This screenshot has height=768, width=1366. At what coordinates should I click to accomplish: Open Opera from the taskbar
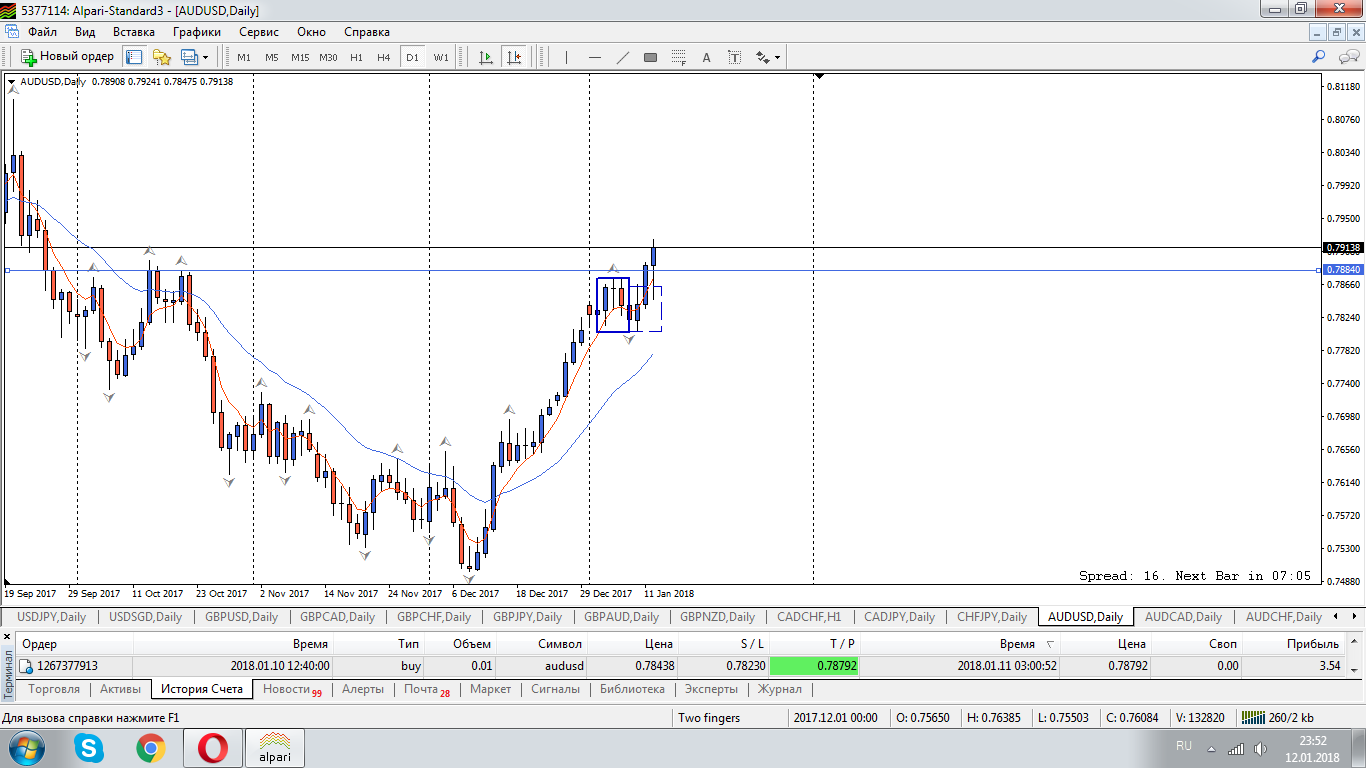point(213,748)
